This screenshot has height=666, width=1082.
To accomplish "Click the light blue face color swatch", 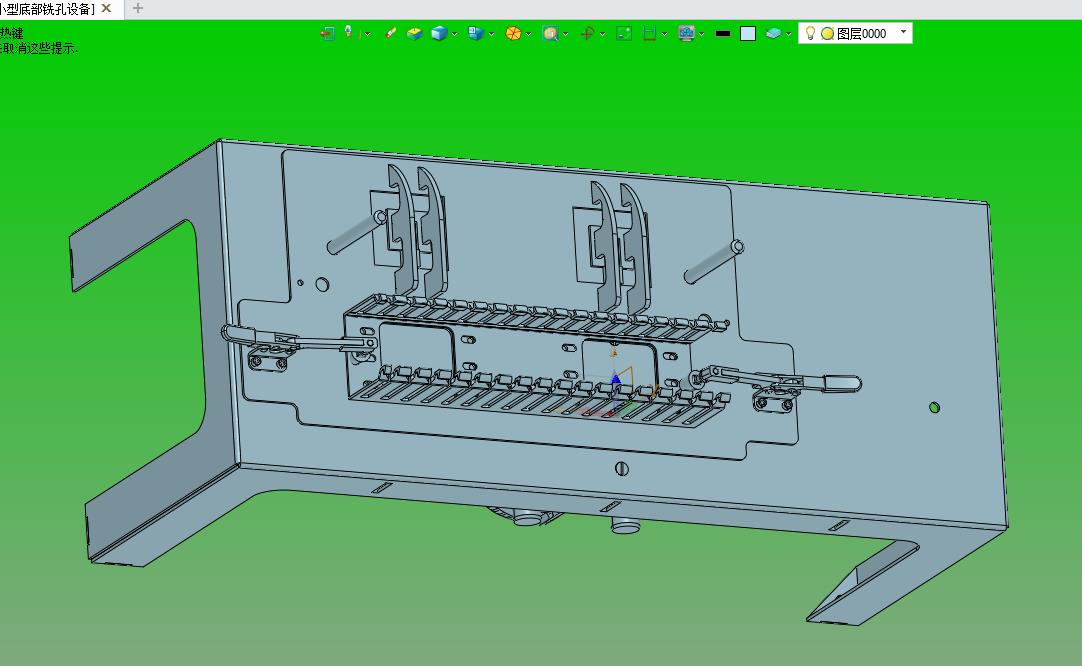I will coord(748,34).
